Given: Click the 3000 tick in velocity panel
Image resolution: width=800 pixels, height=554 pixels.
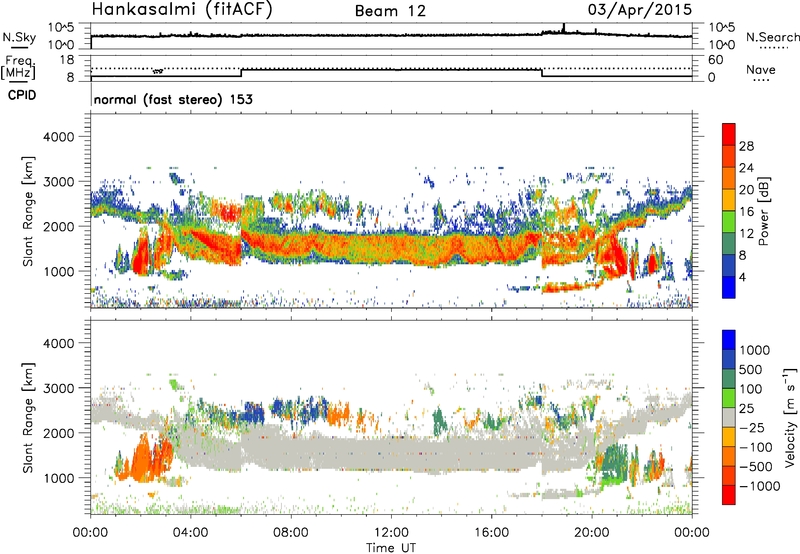Looking at the screenshot, I should (x=58, y=388).
